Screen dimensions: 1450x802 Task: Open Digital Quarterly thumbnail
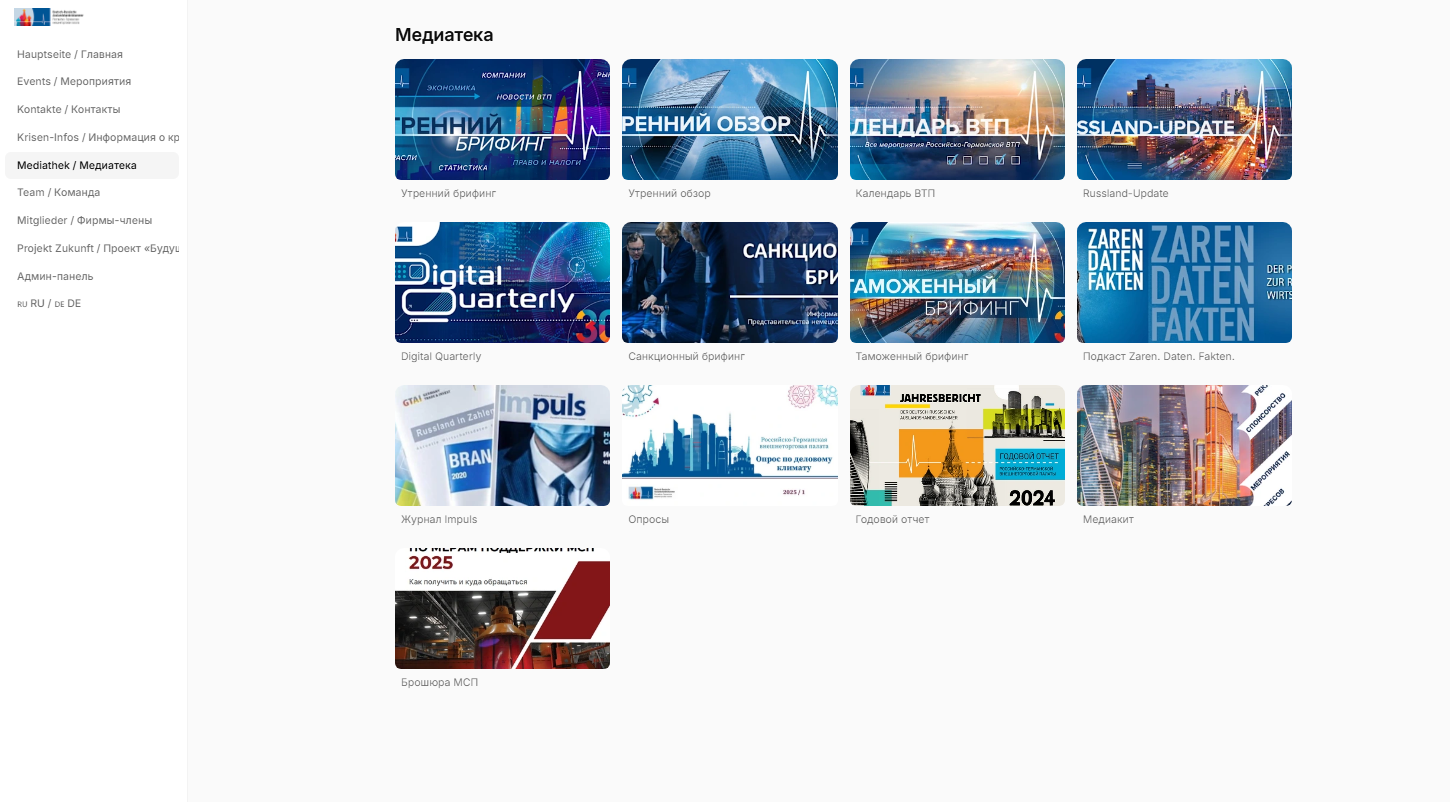pos(502,283)
